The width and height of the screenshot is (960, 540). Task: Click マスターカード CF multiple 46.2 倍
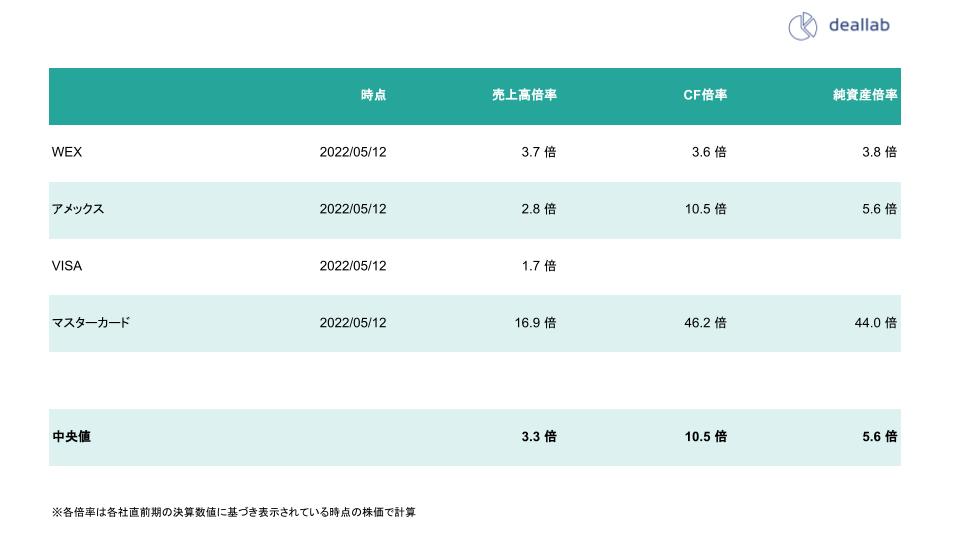point(705,323)
